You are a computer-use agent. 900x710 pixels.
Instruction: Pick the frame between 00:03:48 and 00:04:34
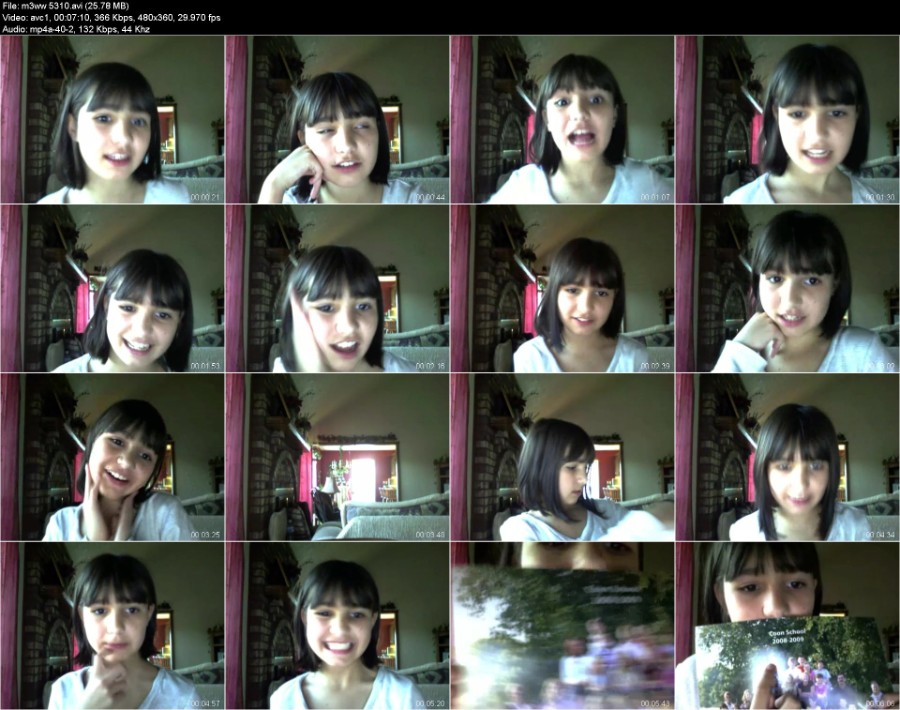pyautogui.click(x=562, y=457)
